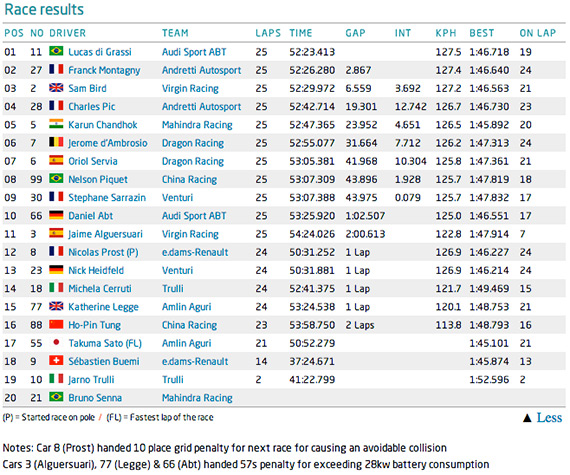Click the UK flag next to Sam Bird
Image resolution: width=570 pixels, height=475 pixels.
point(56,87)
